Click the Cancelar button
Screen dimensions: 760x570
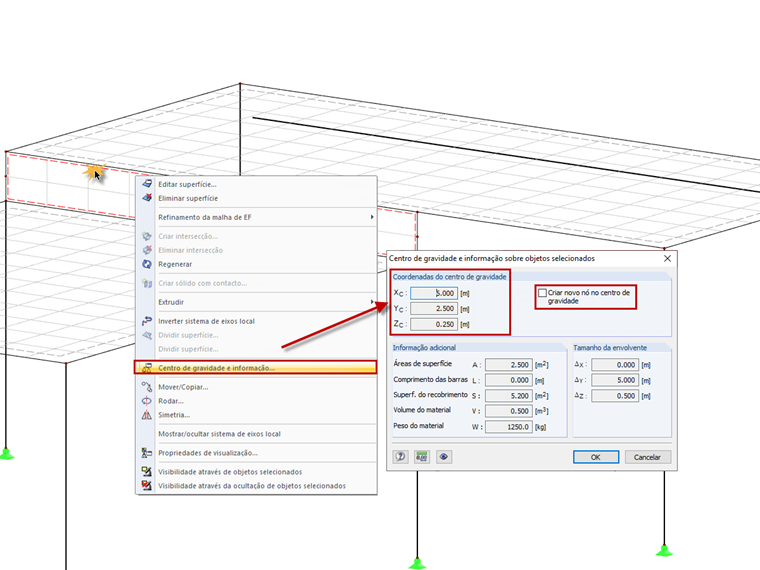648,457
